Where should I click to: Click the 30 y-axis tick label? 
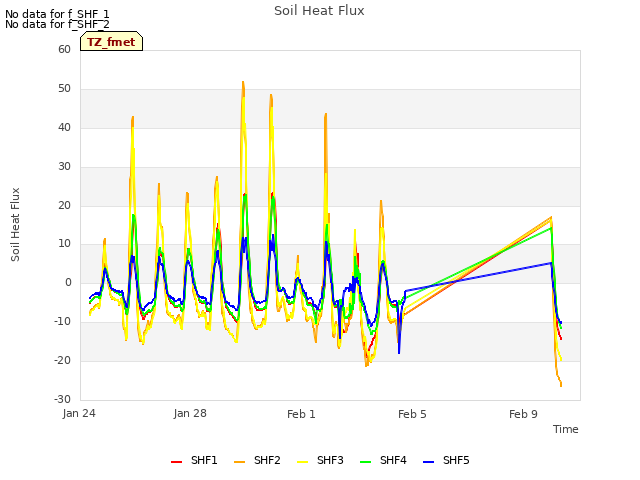(x=64, y=167)
